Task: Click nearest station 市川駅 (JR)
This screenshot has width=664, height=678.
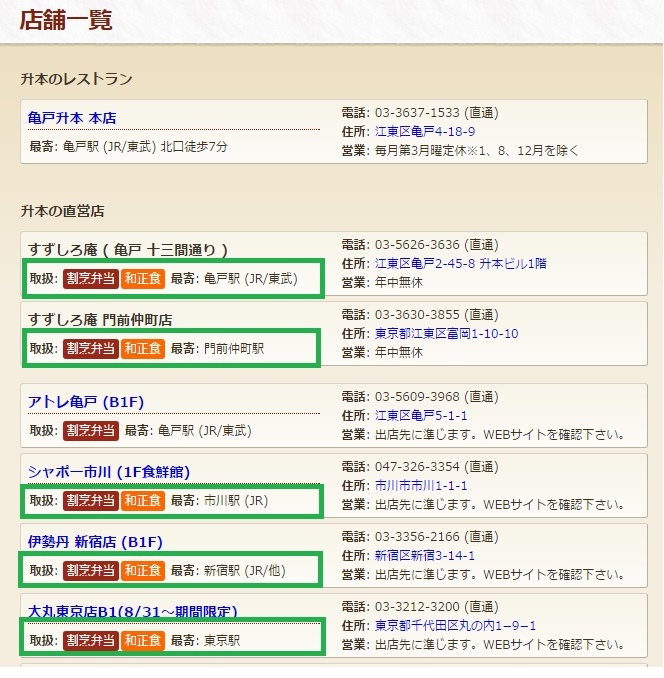Action: [x=236, y=501]
